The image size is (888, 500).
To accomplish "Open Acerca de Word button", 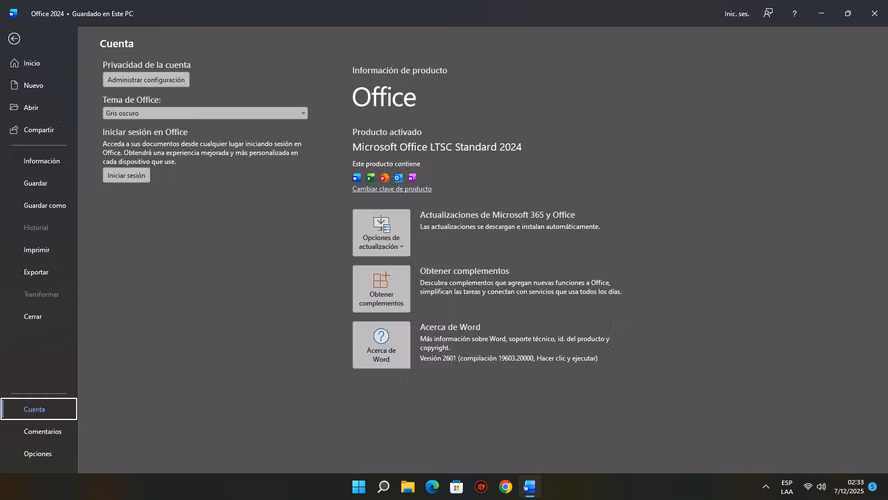I will point(381,345).
